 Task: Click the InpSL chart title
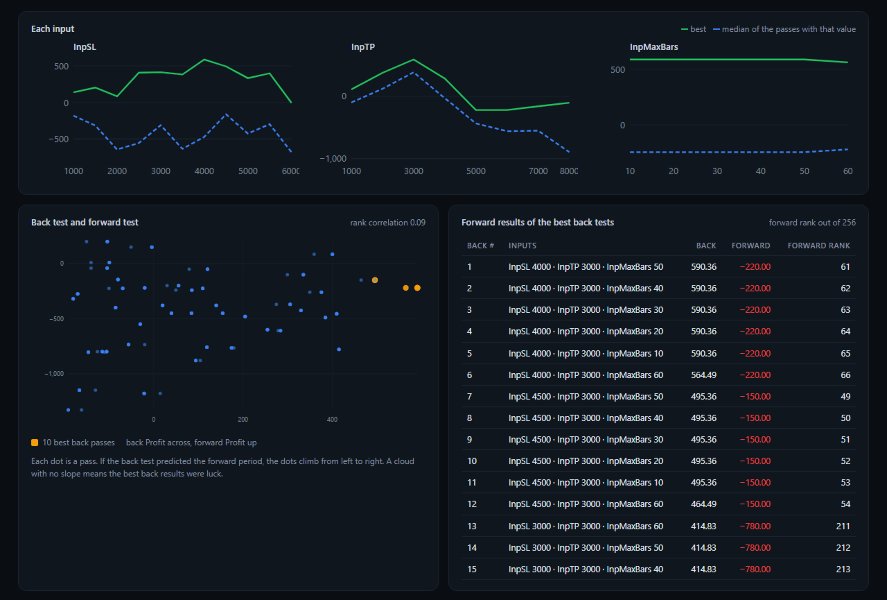84,47
